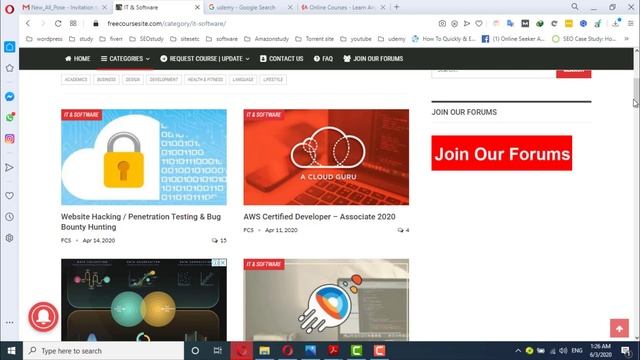Open sidebar three-dots setup
The width and height of the screenshot is (640, 360).
pos(9,322)
